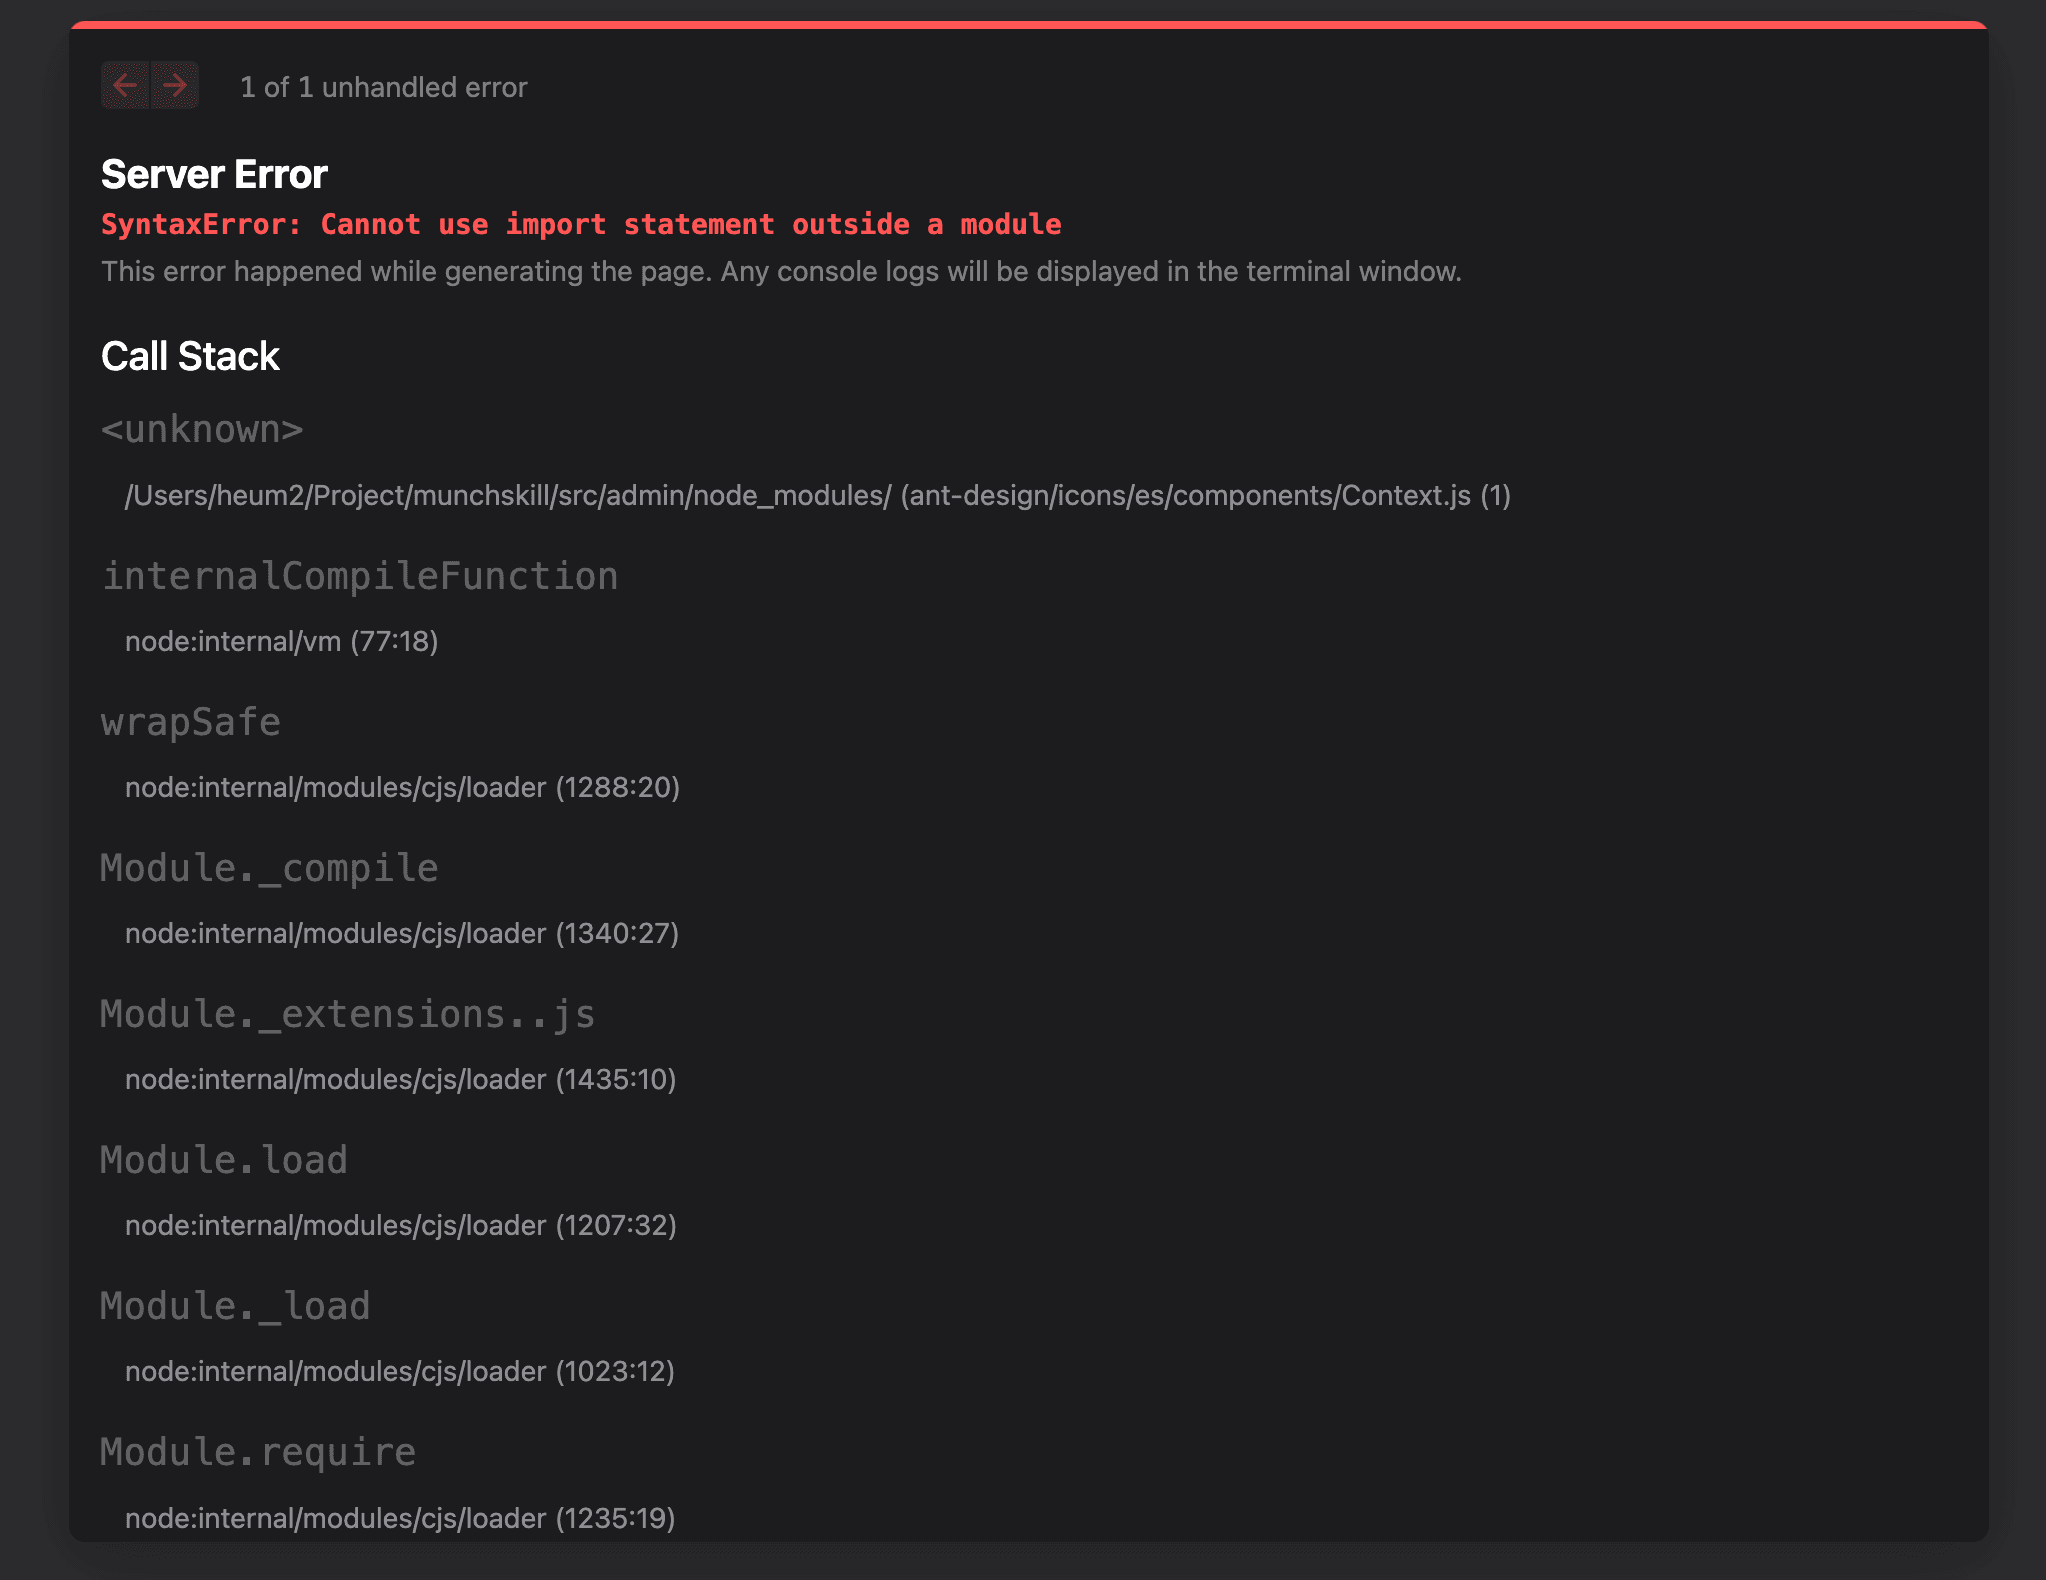
Task: Click the Server Error heading
Action: pos(214,175)
